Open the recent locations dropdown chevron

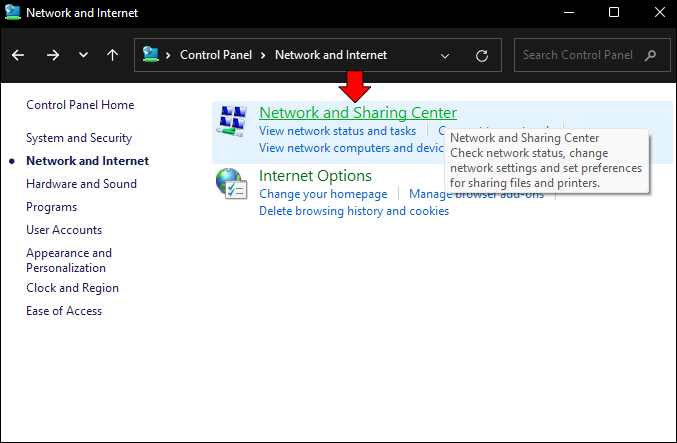click(x=83, y=55)
